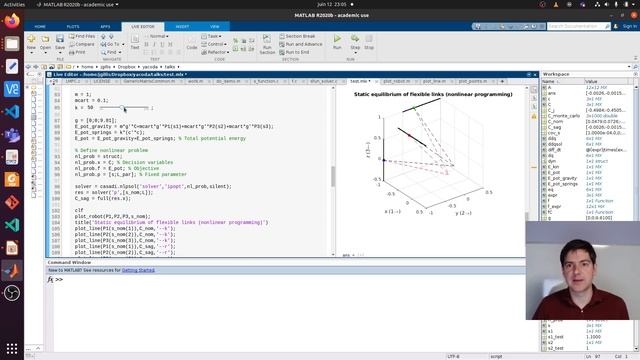Screen dimensions: 640x360
Task: Toggle Underline text formatting
Action: [162, 44]
